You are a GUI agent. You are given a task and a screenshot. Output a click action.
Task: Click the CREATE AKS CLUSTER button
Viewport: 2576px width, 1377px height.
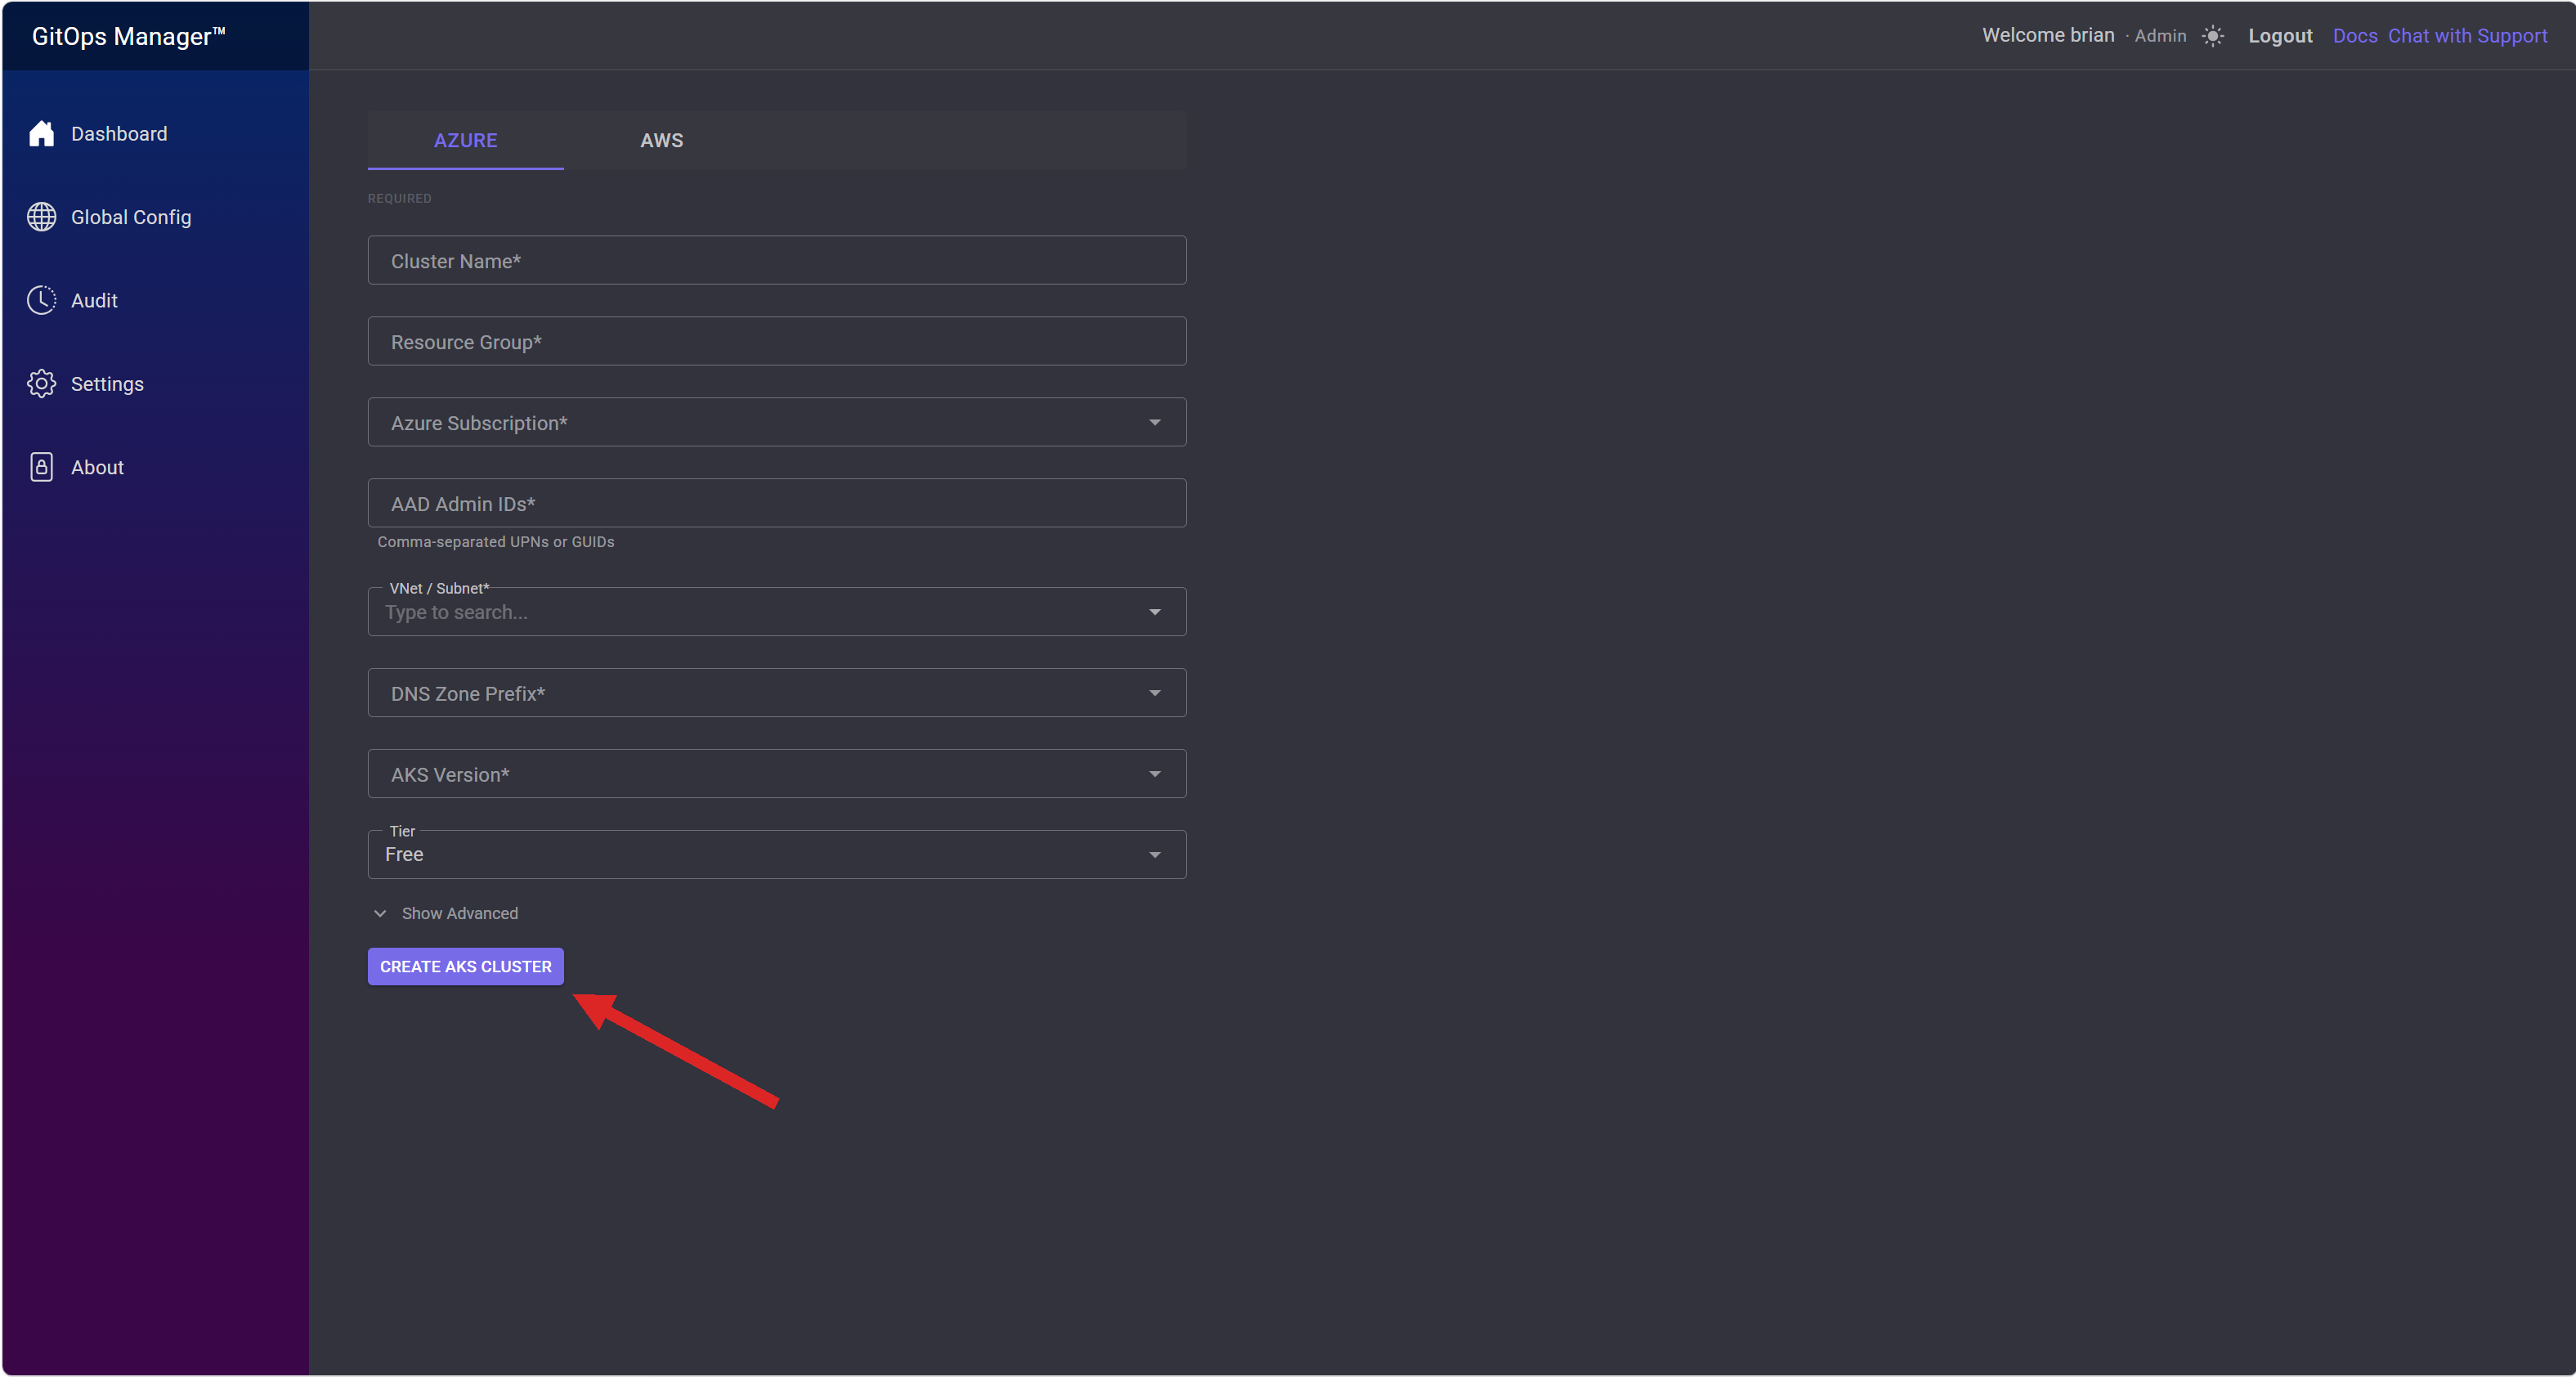[x=465, y=967]
